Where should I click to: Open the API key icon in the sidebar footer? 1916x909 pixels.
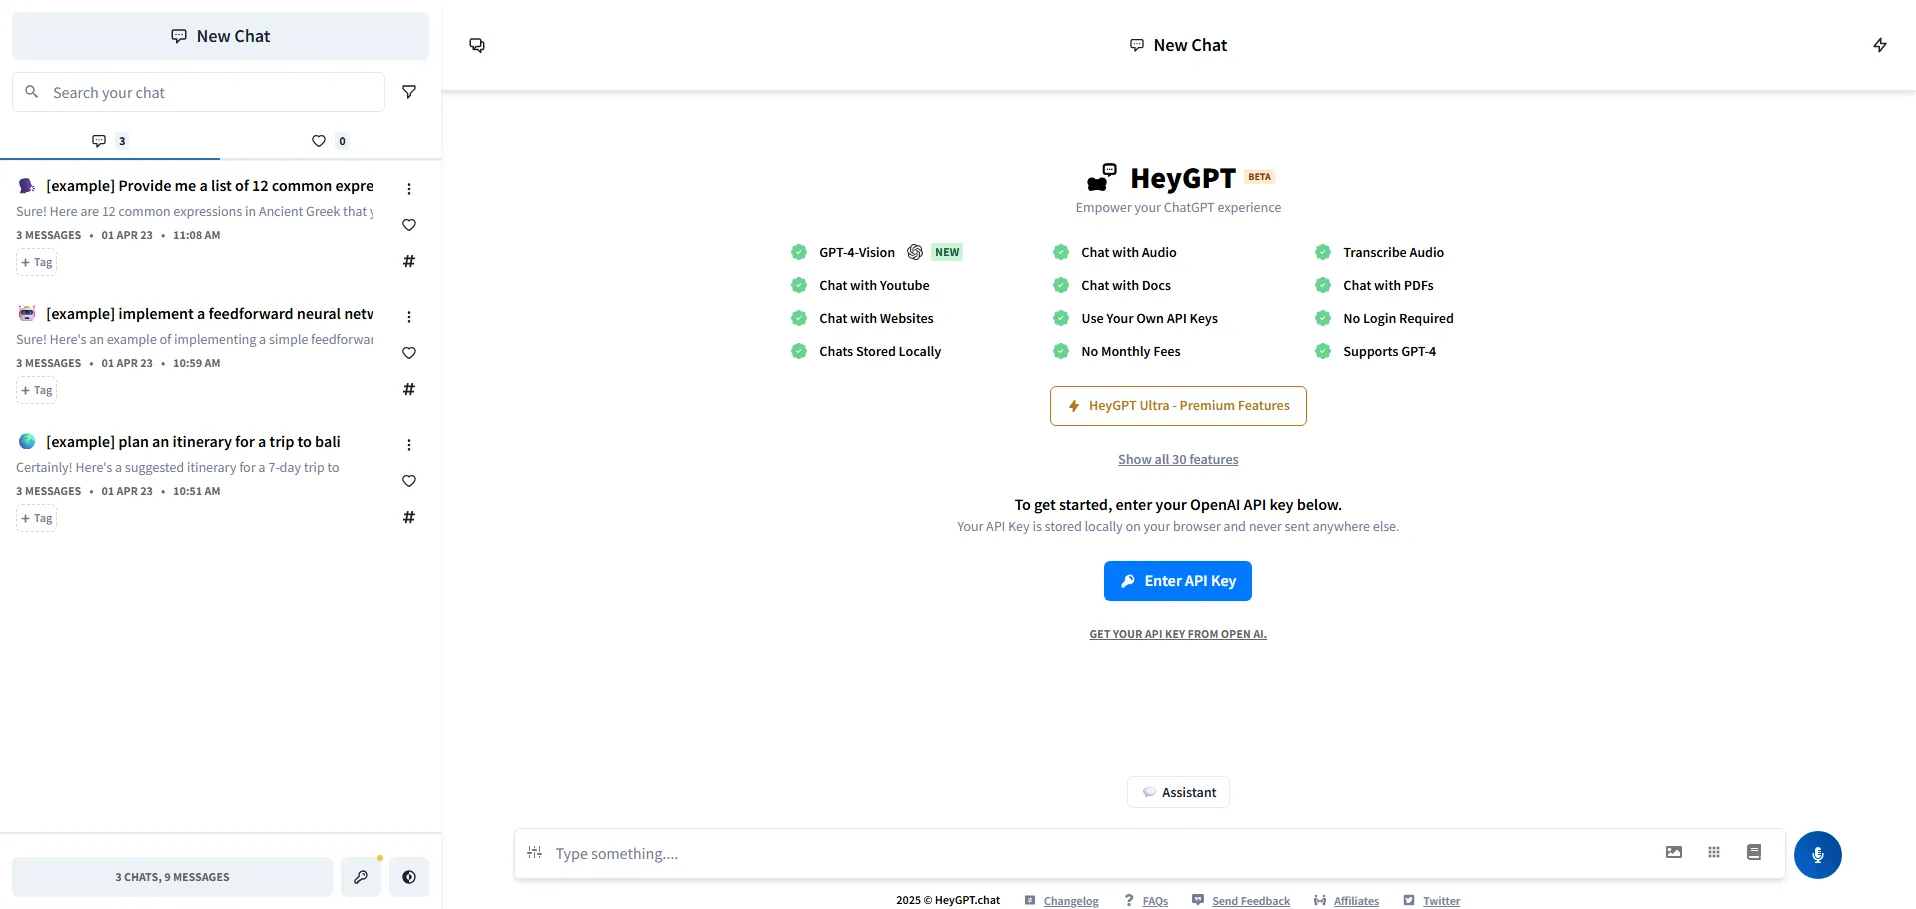click(x=360, y=877)
